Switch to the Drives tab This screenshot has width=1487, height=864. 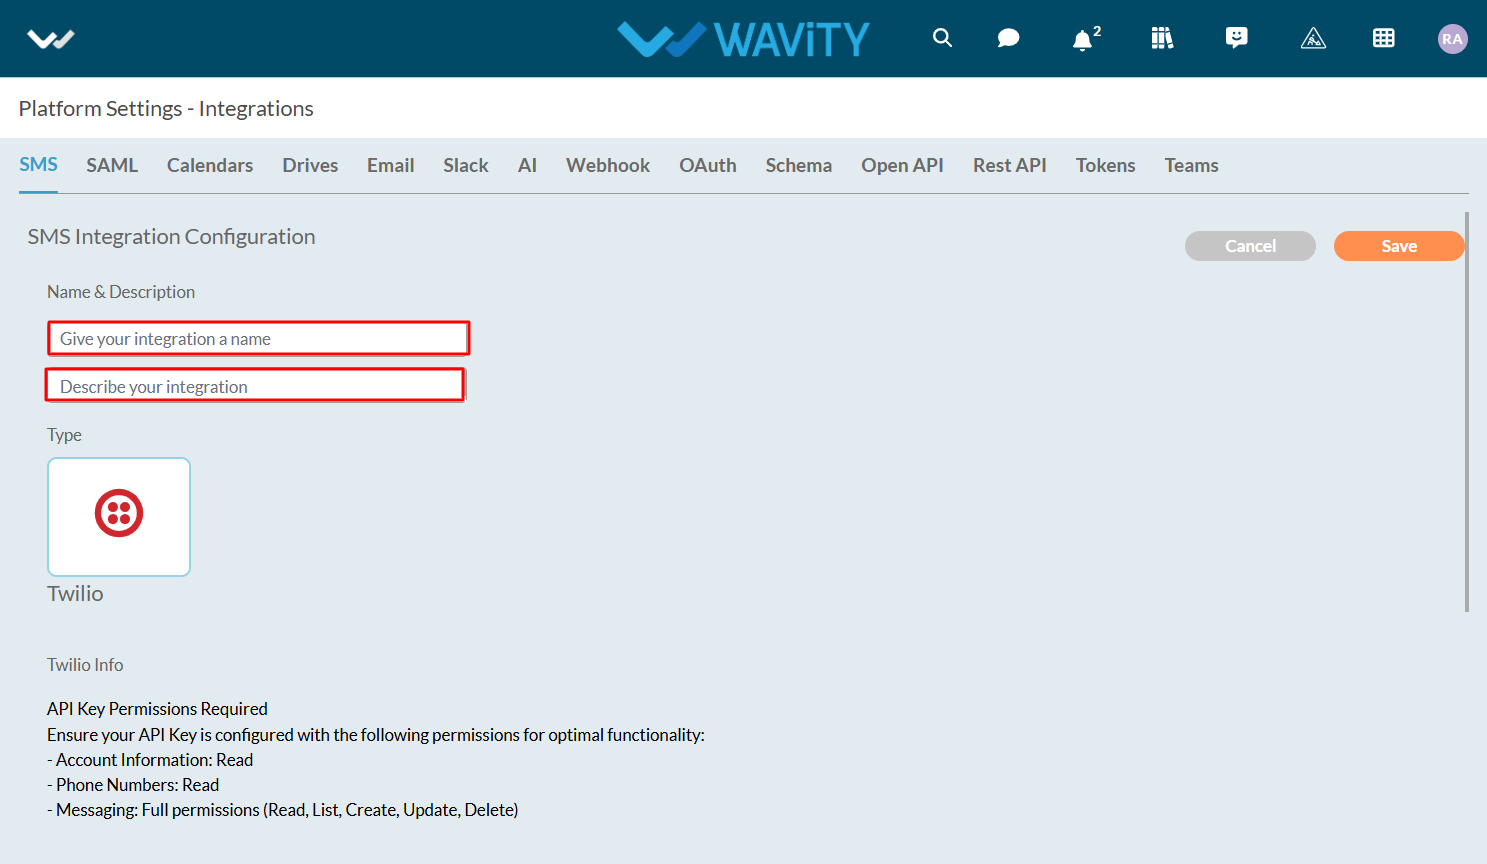pyautogui.click(x=310, y=165)
